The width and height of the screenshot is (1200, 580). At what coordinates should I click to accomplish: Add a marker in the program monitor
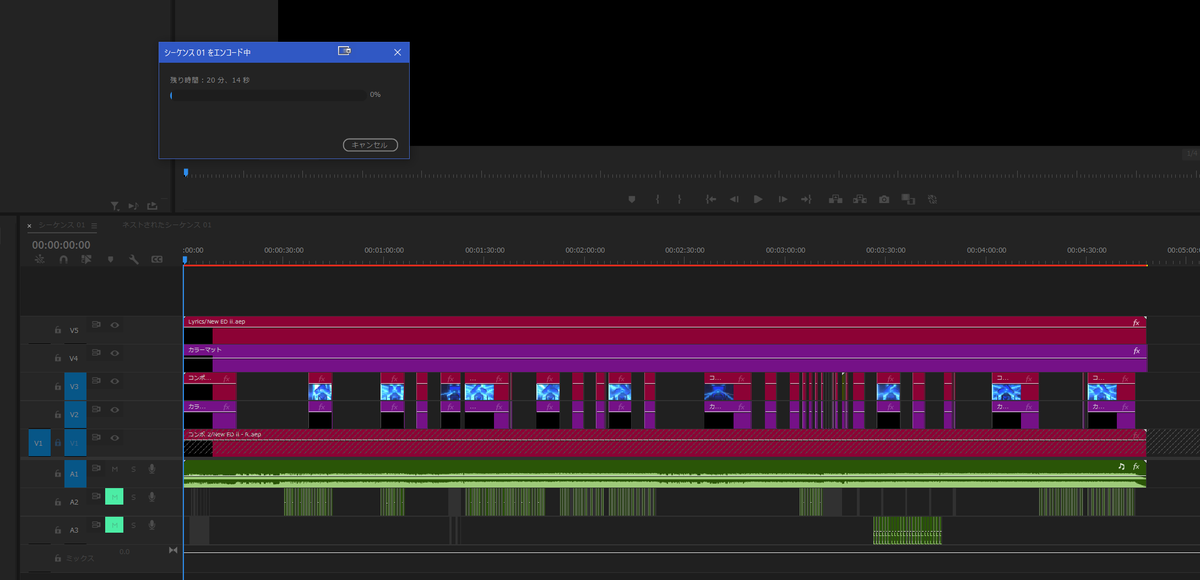pyautogui.click(x=631, y=199)
